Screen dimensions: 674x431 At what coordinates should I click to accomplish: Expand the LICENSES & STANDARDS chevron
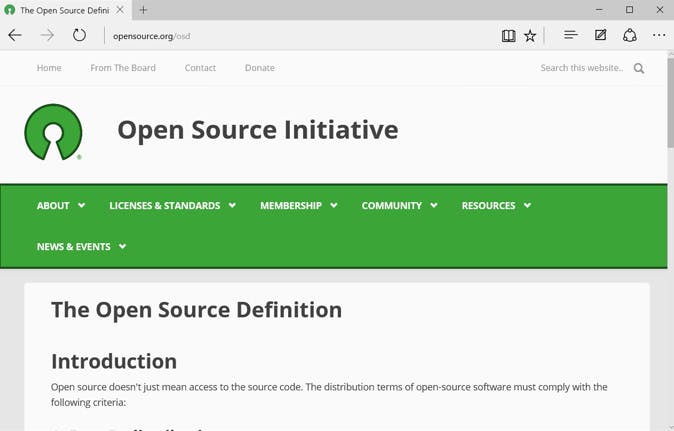tap(232, 205)
